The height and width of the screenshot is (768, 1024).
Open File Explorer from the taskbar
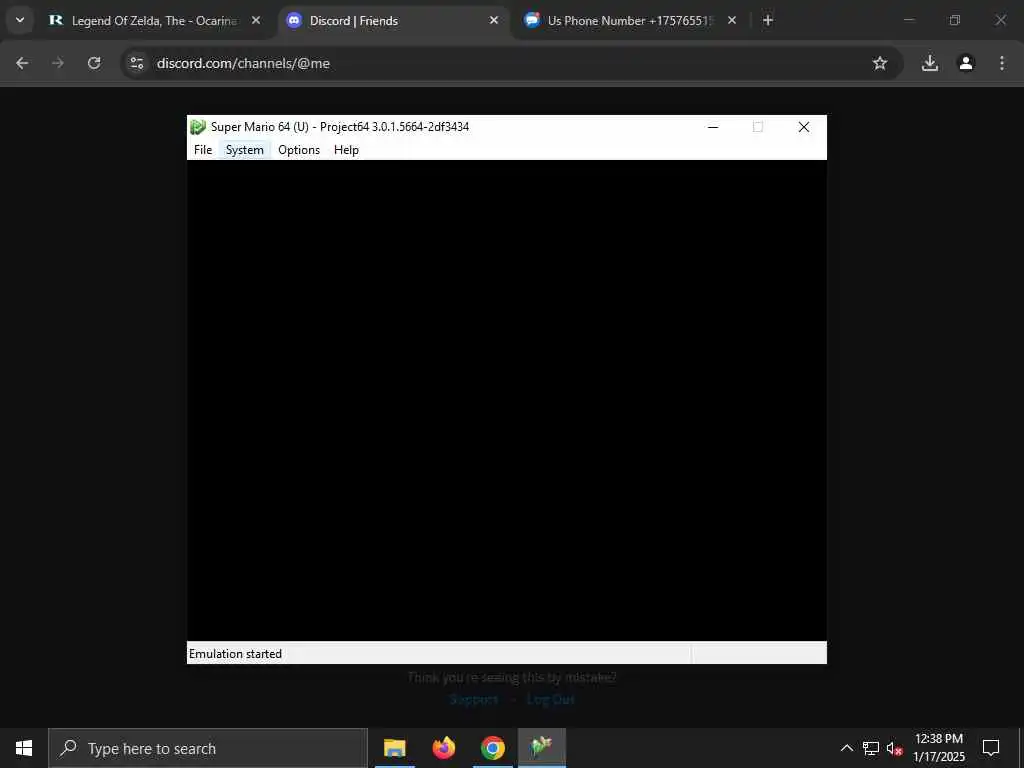coord(394,748)
